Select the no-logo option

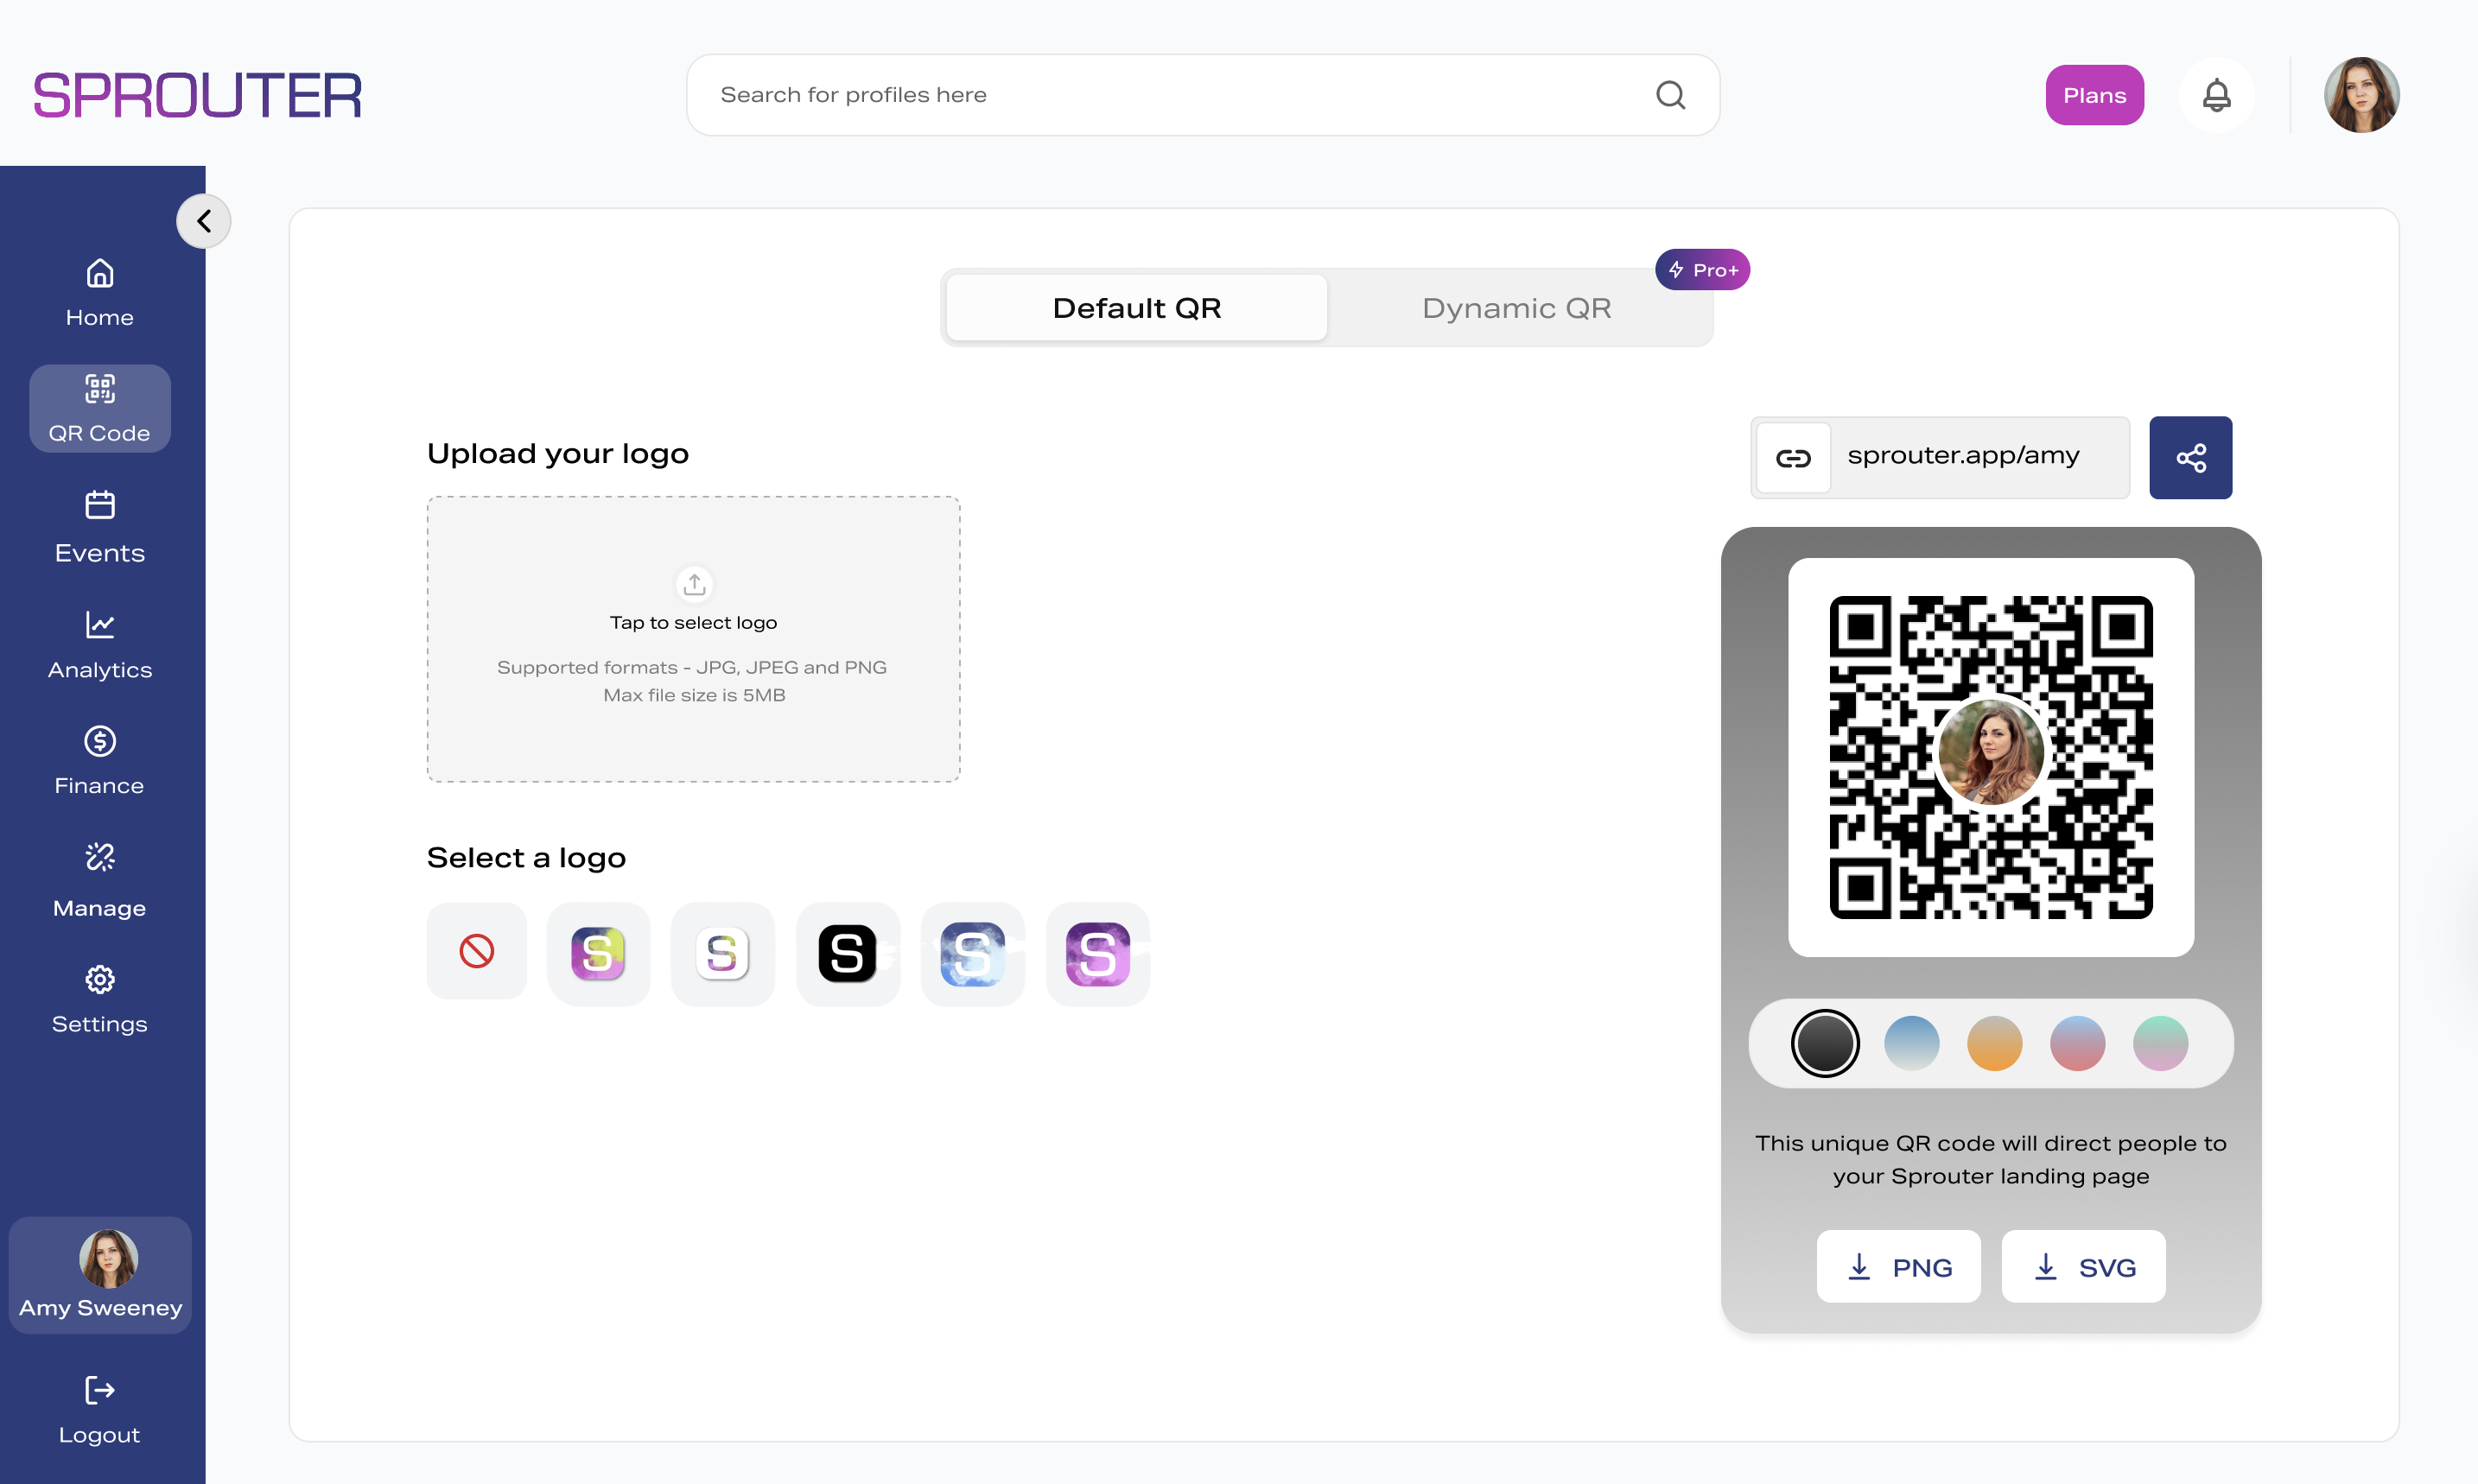coord(476,951)
